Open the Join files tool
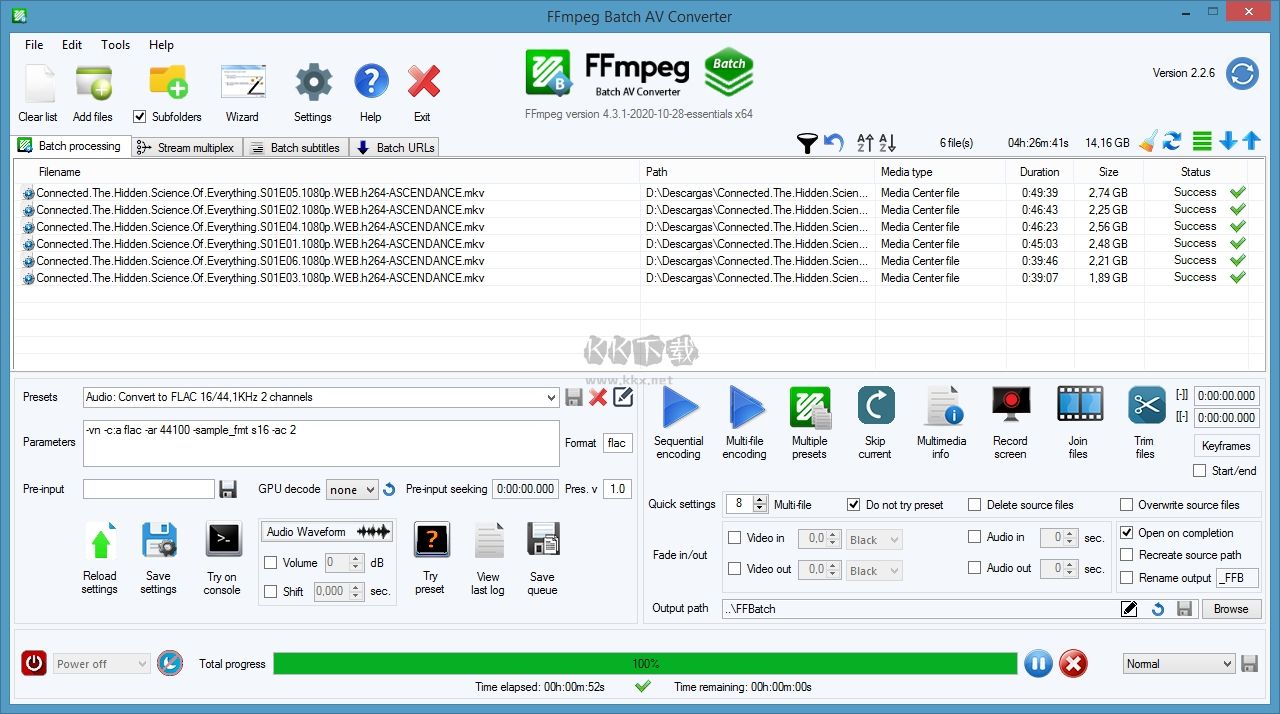 pyautogui.click(x=1078, y=410)
